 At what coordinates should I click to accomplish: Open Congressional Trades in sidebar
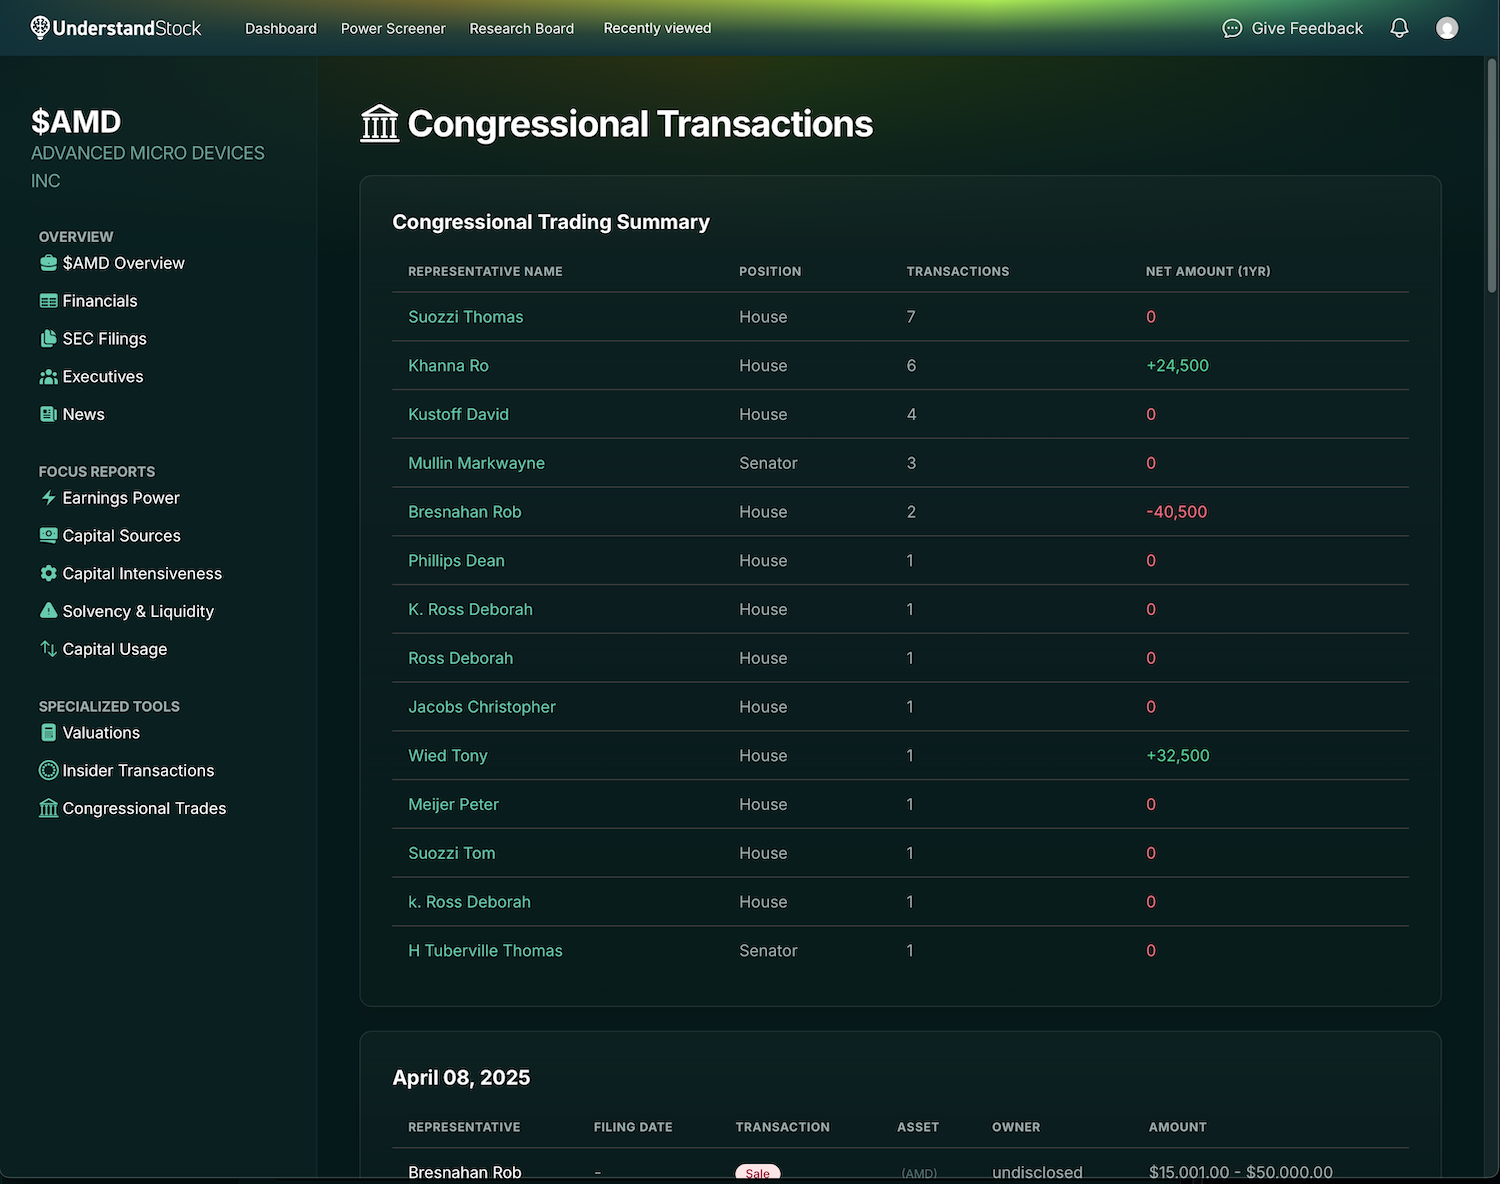[x=144, y=808]
